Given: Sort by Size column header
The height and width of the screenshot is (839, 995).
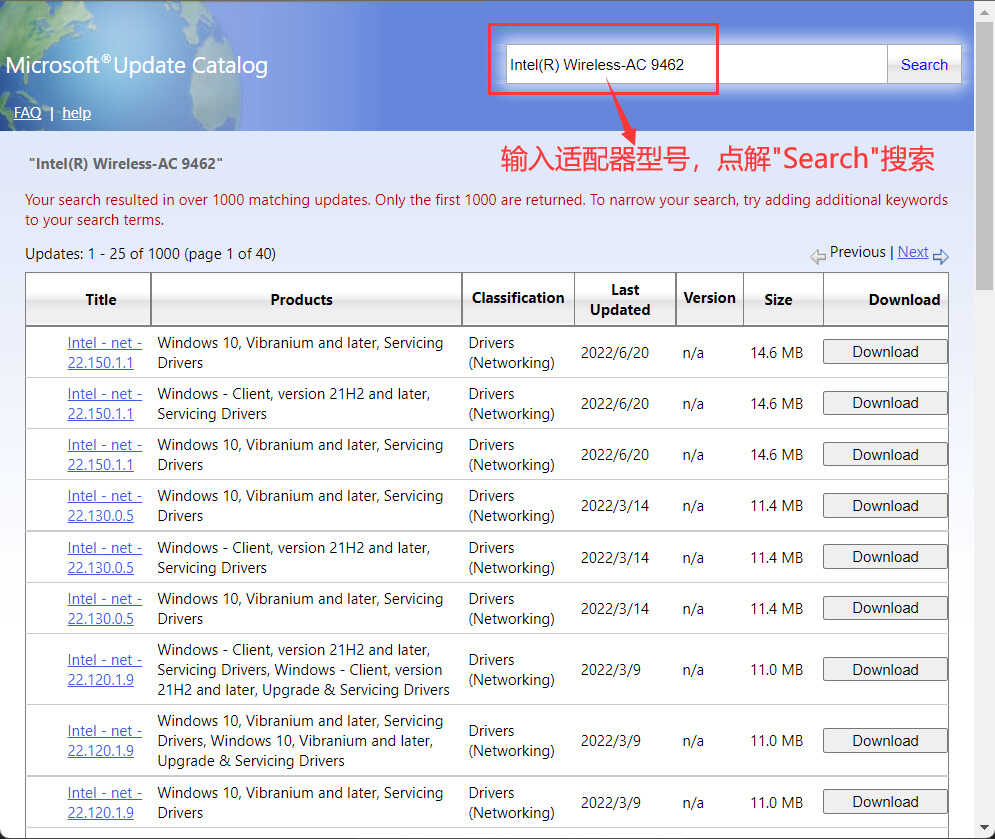Looking at the screenshot, I should (778, 300).
